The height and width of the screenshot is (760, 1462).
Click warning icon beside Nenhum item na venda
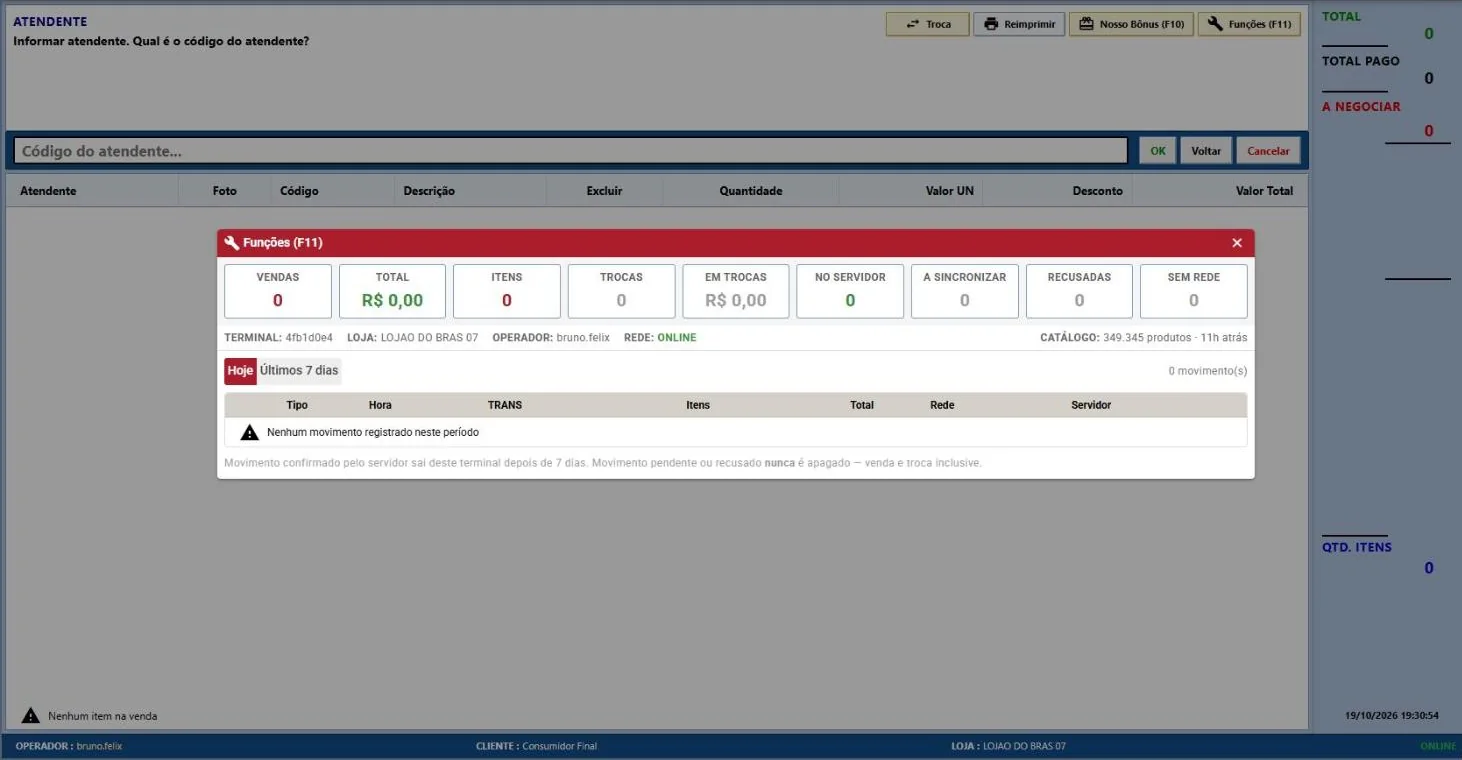pyautogui.click(x=31, y=715)
